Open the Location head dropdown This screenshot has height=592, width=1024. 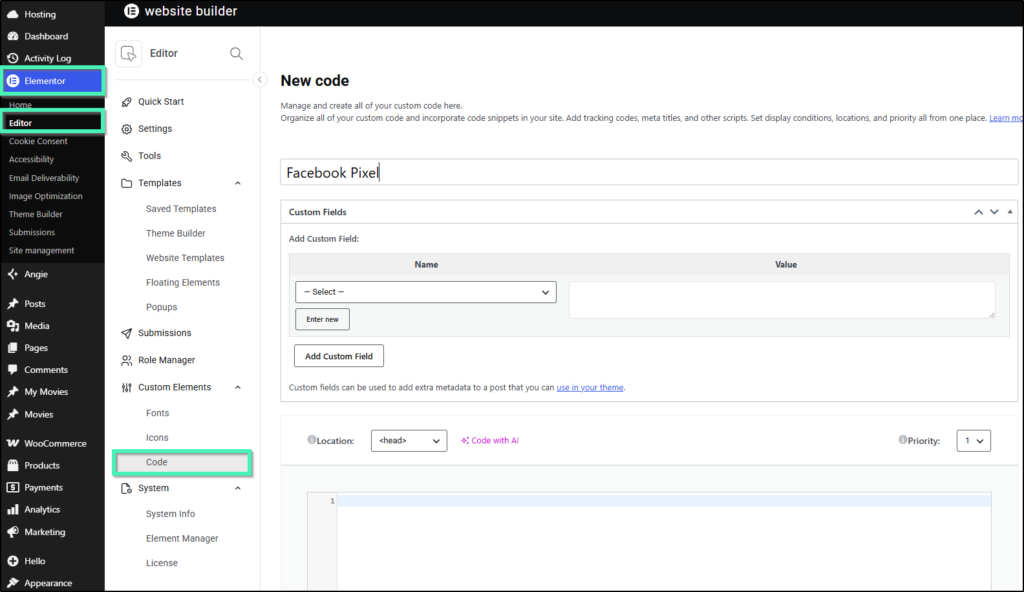click(x=409, y=440)
